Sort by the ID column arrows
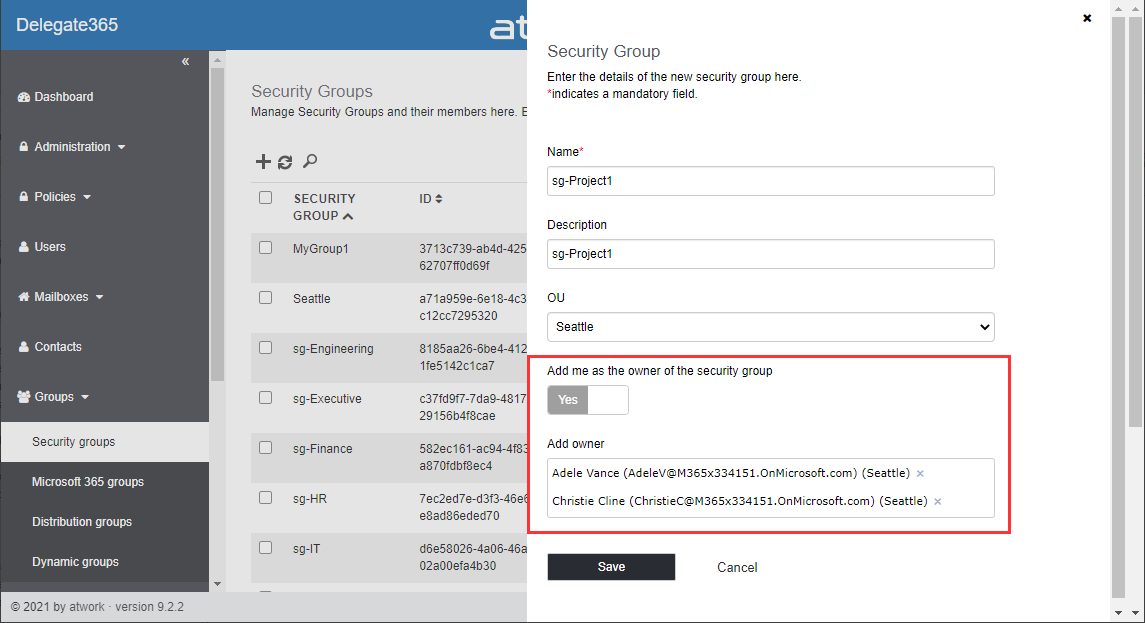1145x623 pixels. [x=438, y=199]
